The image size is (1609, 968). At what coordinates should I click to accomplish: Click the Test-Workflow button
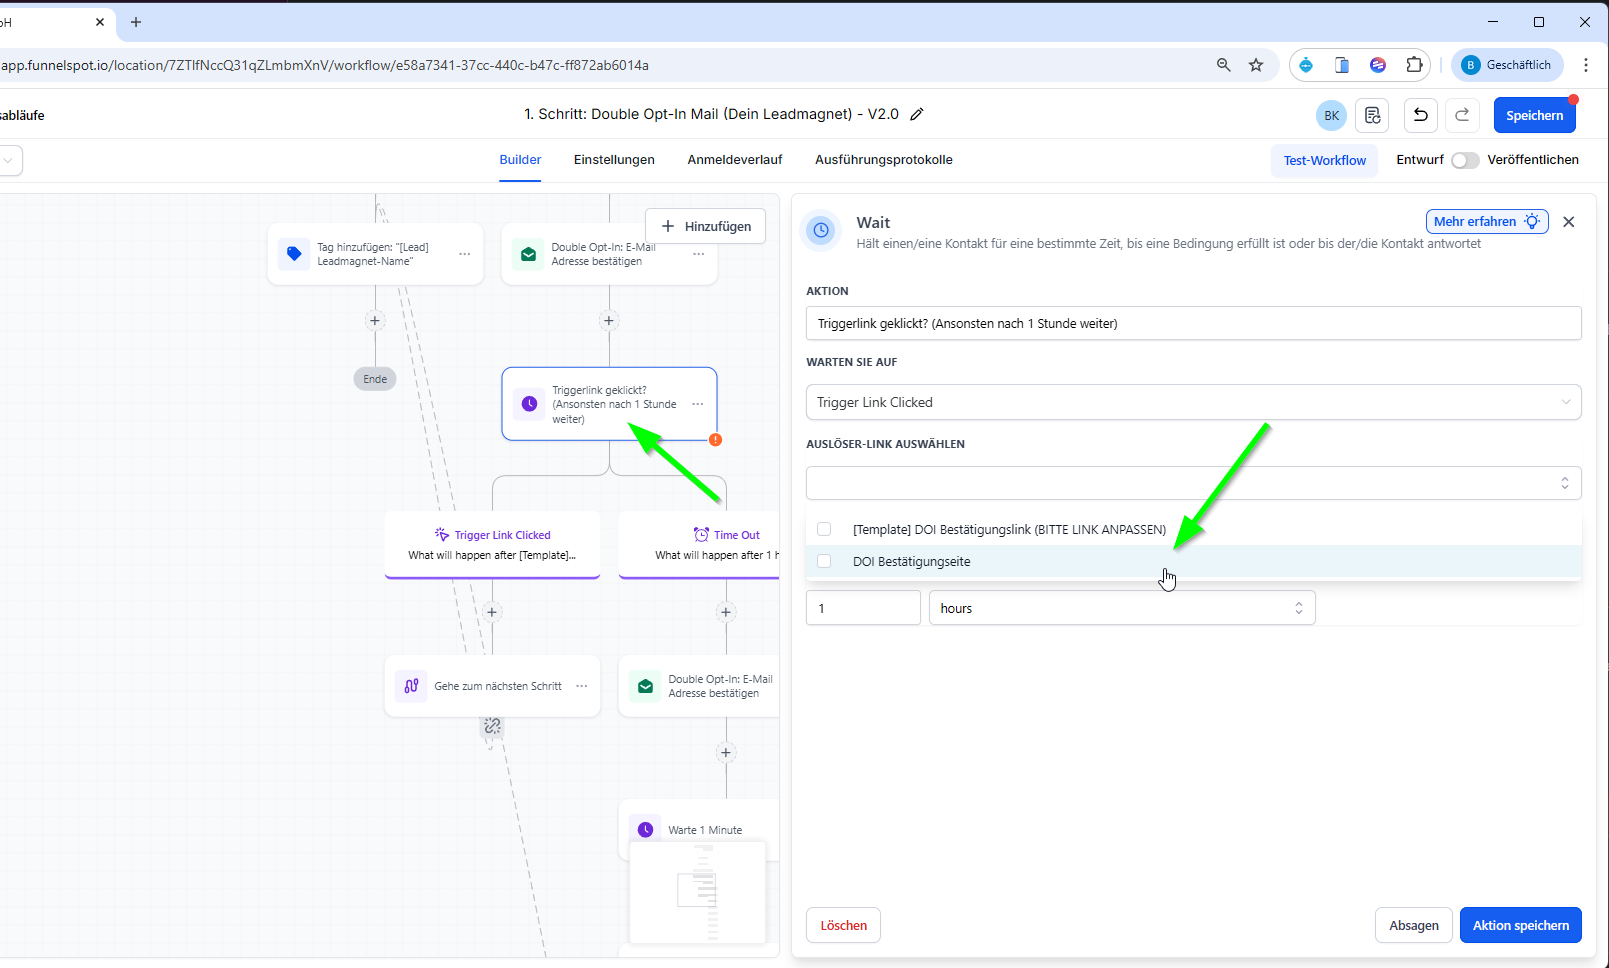pyautogui.click(x=1324, y=160)
